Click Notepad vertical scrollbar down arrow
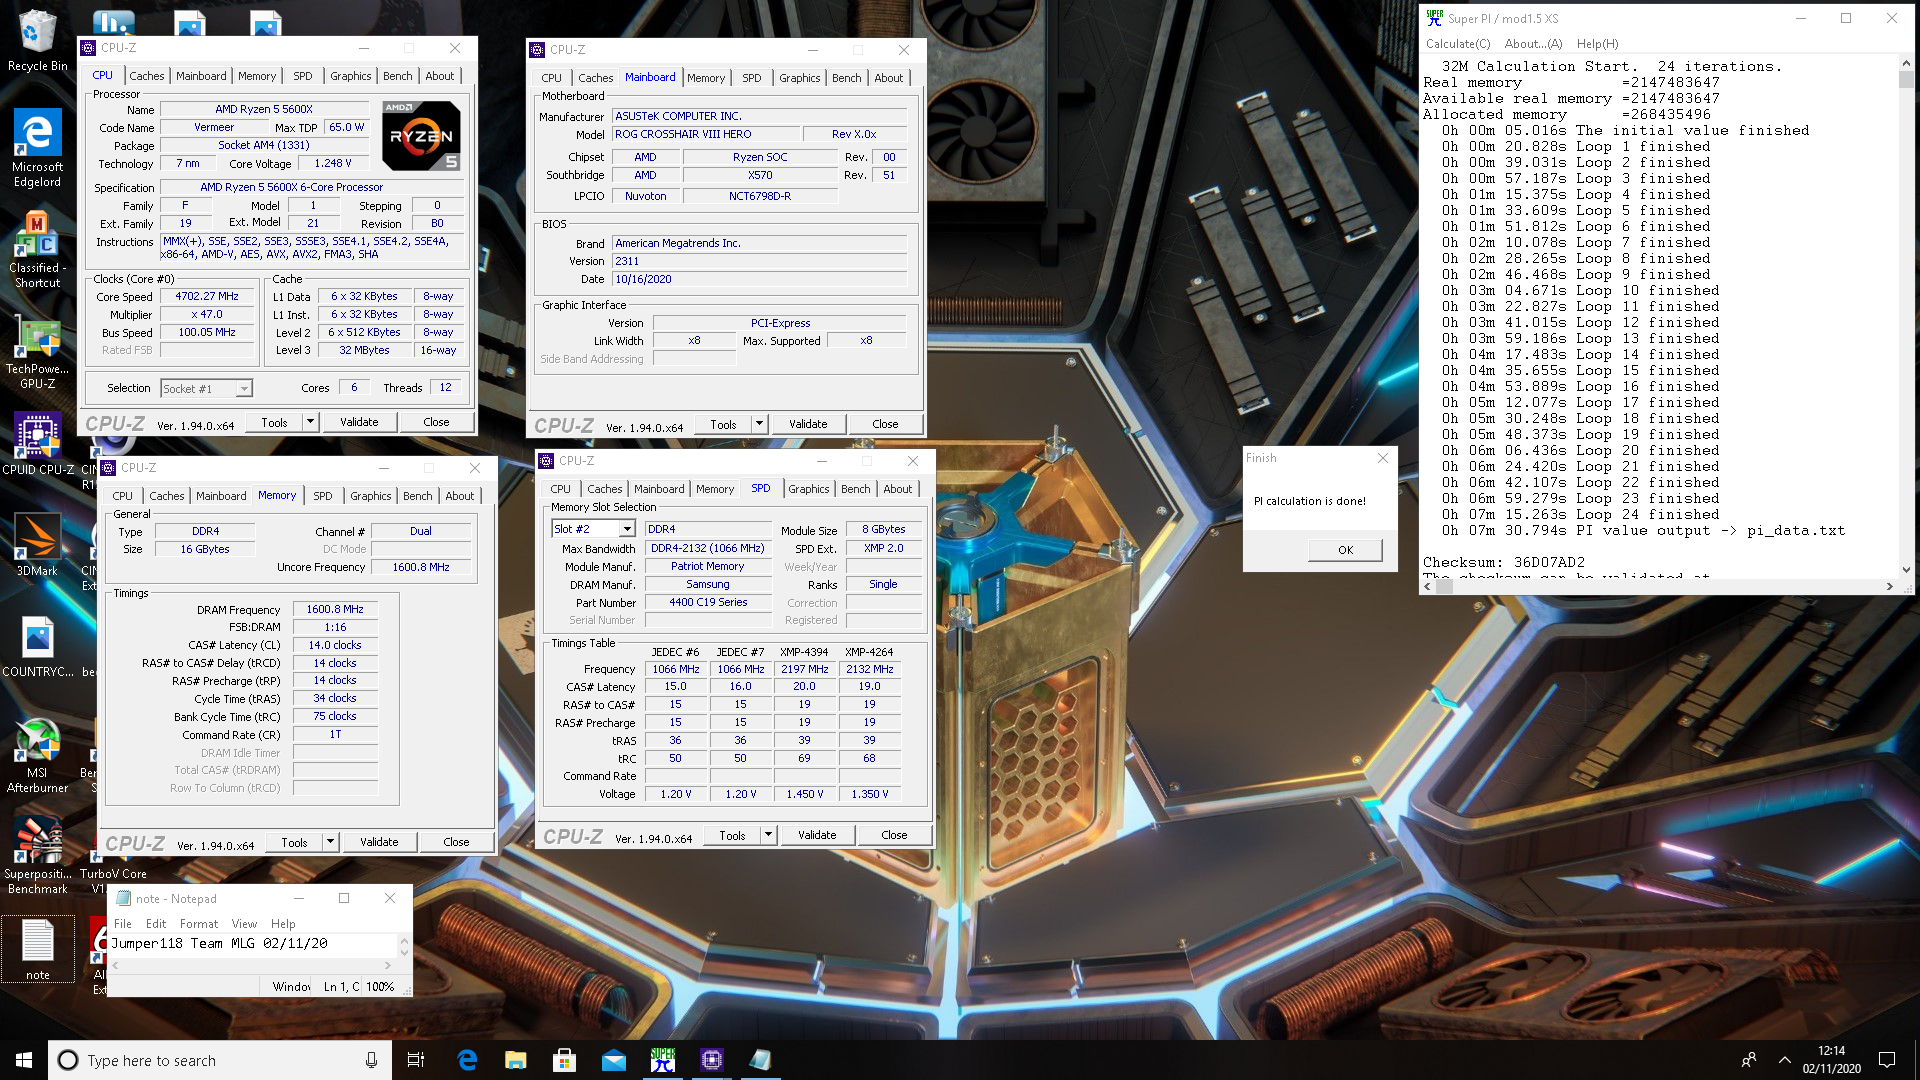Screen dimensions: 1920x1080 click(404, 953)
